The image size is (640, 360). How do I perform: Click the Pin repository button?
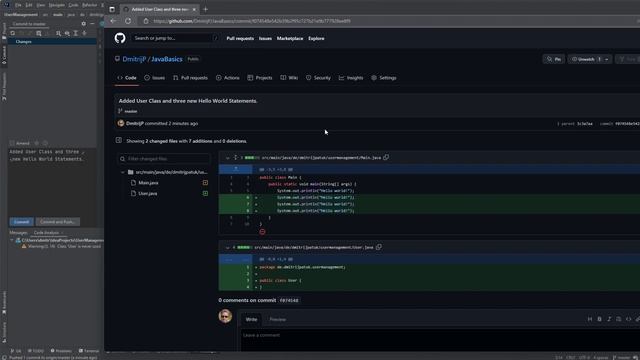tap(554, 59)
